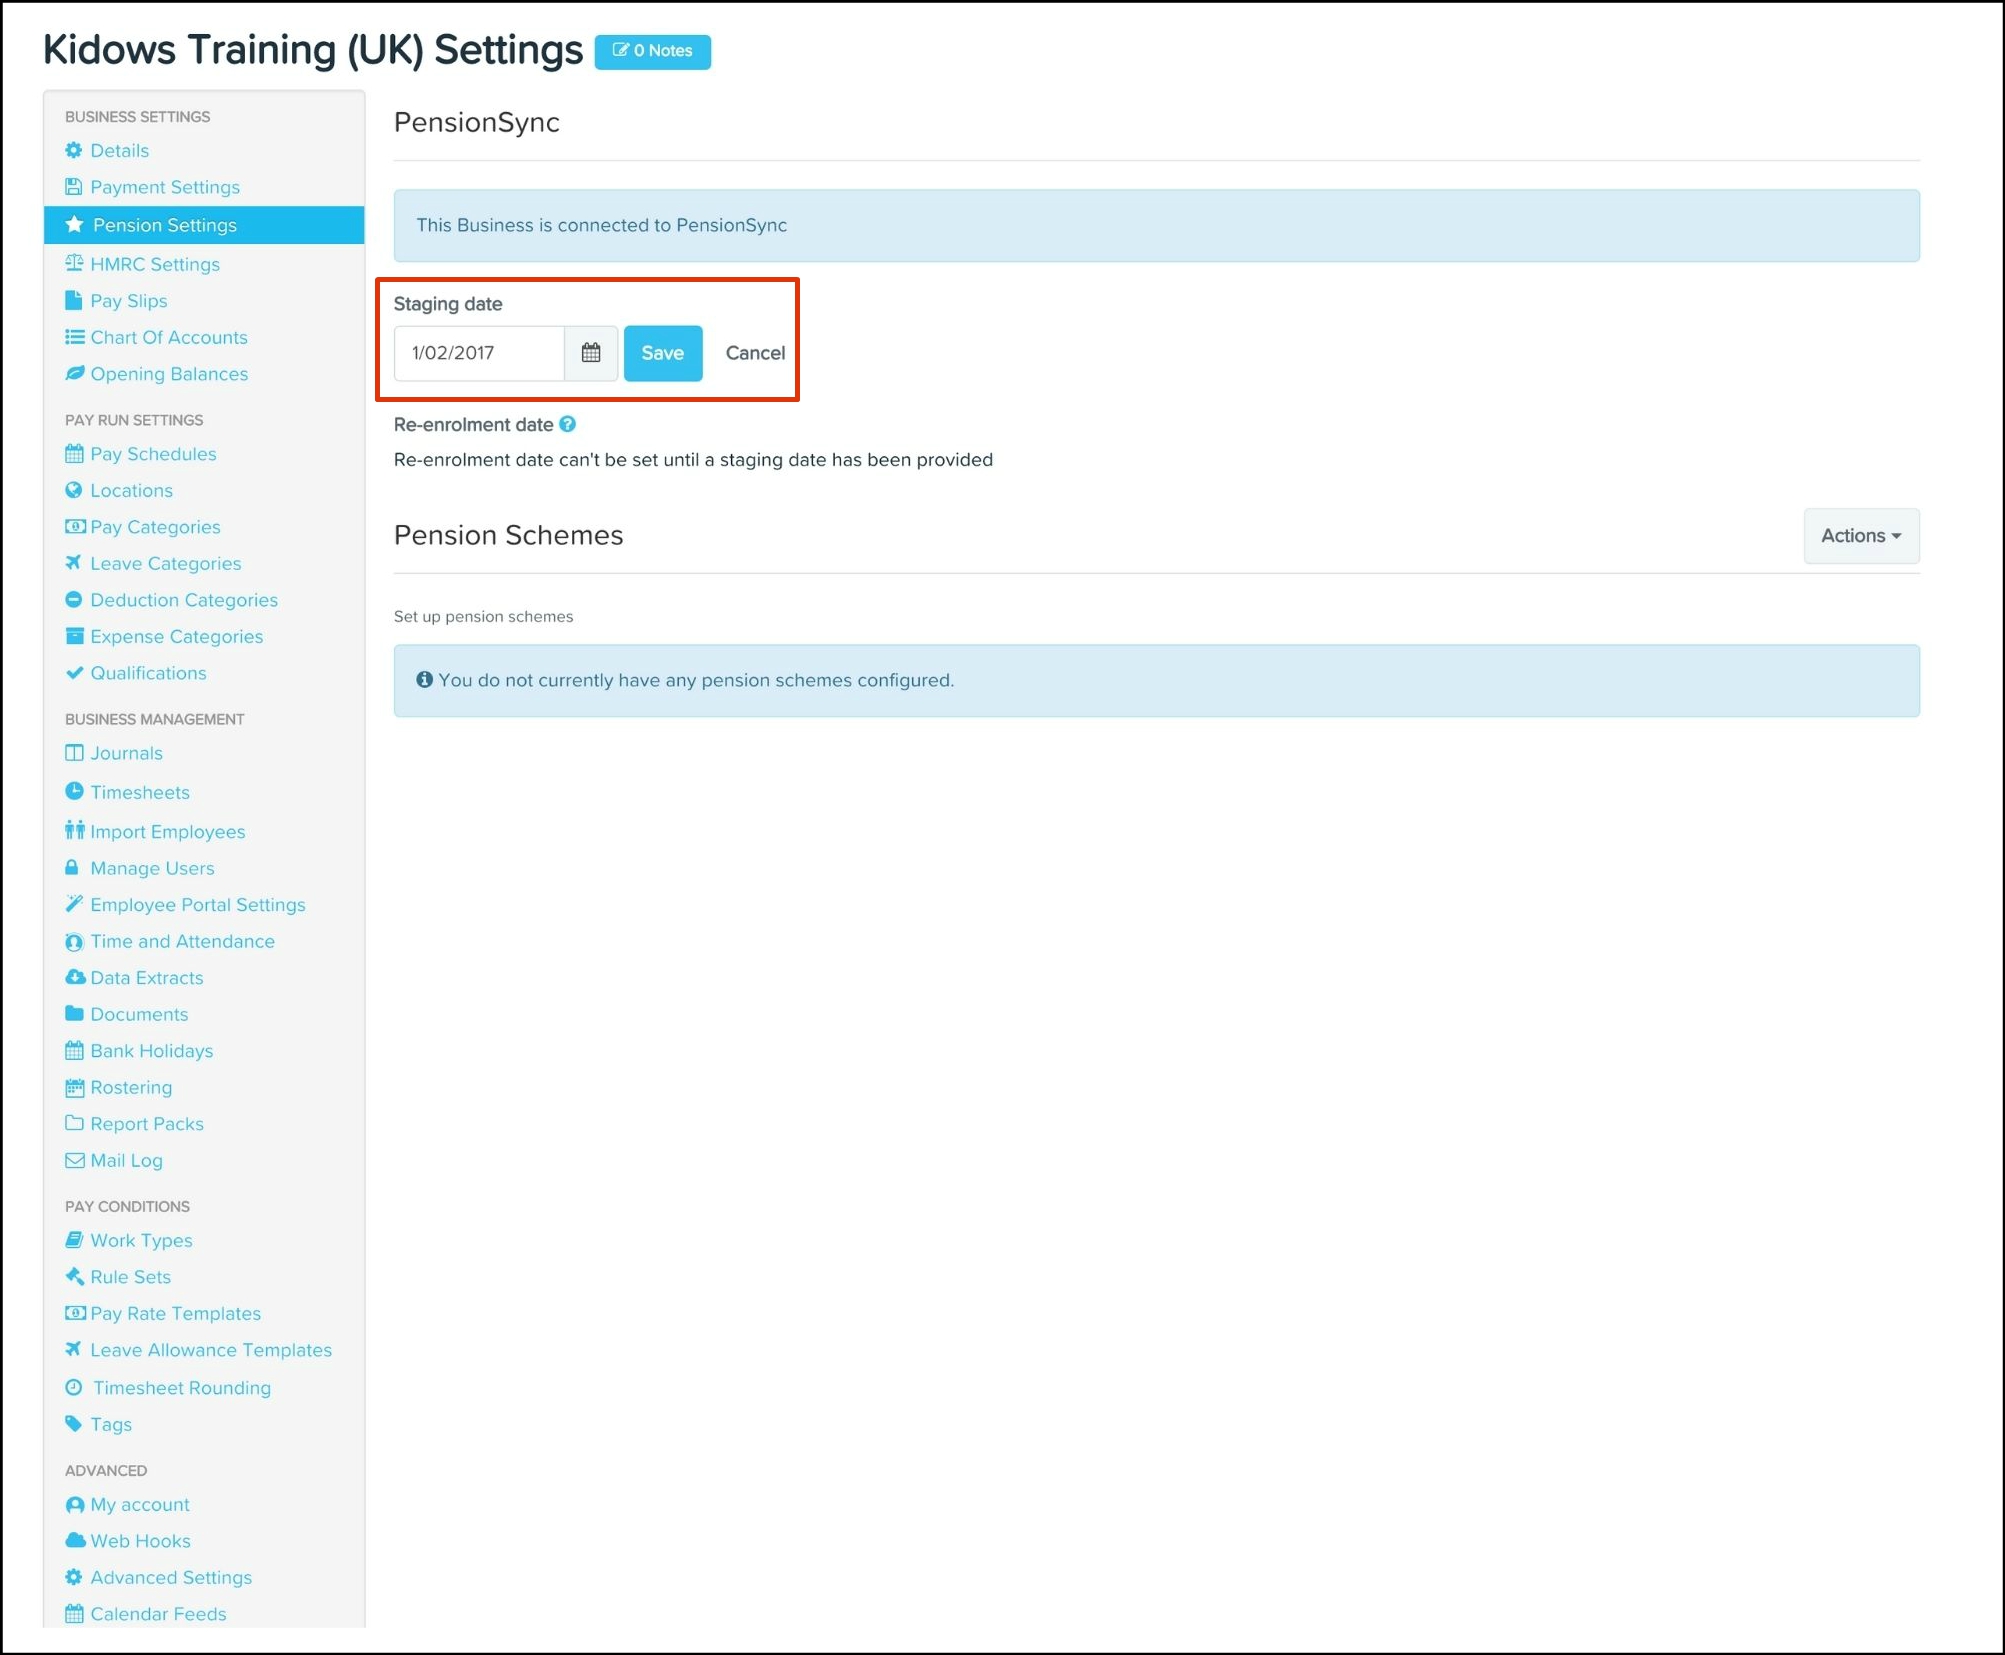
Task: Click the tag icon beside Tags
Action: pyautogui.click(x=74, y=1423)
